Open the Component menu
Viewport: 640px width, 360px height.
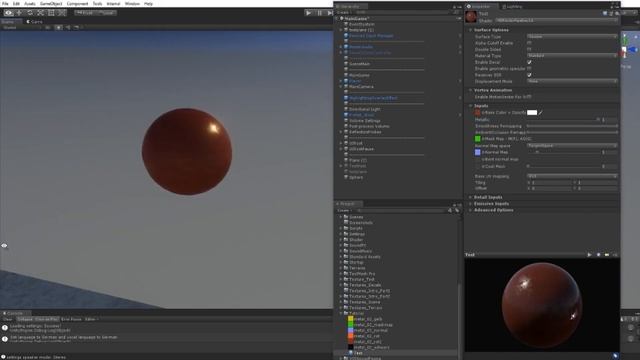click(77, 4)
